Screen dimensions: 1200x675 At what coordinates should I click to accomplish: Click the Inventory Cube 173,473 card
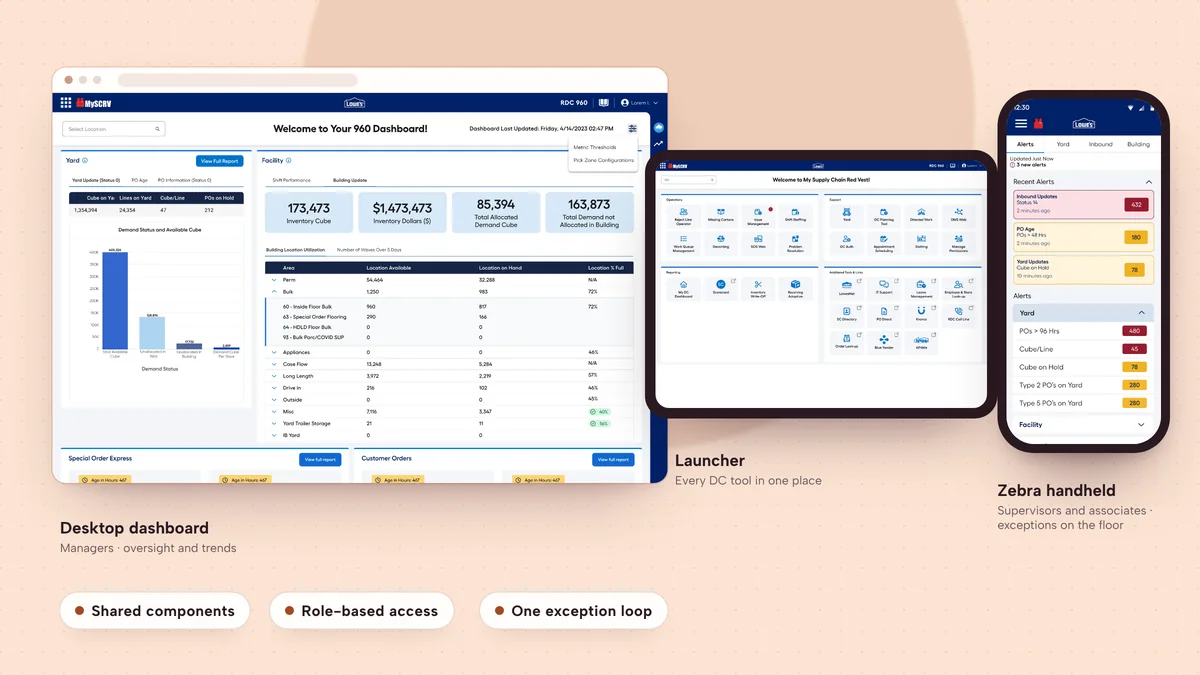309,212
